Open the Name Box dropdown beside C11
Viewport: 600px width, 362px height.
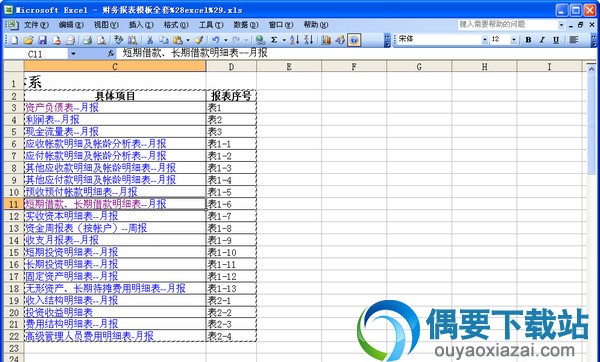tap(73, 54)
